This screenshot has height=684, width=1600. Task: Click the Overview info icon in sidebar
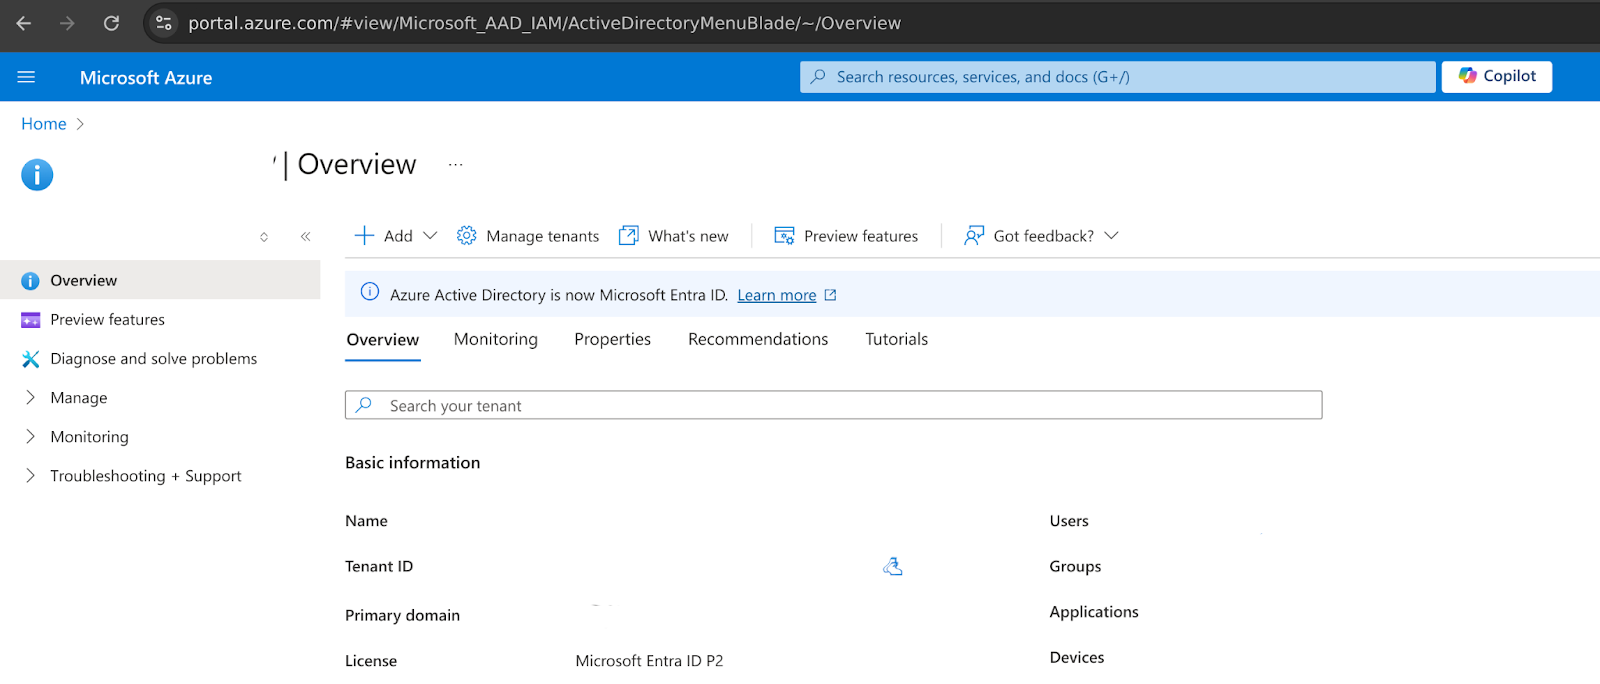tap(30, 281)
